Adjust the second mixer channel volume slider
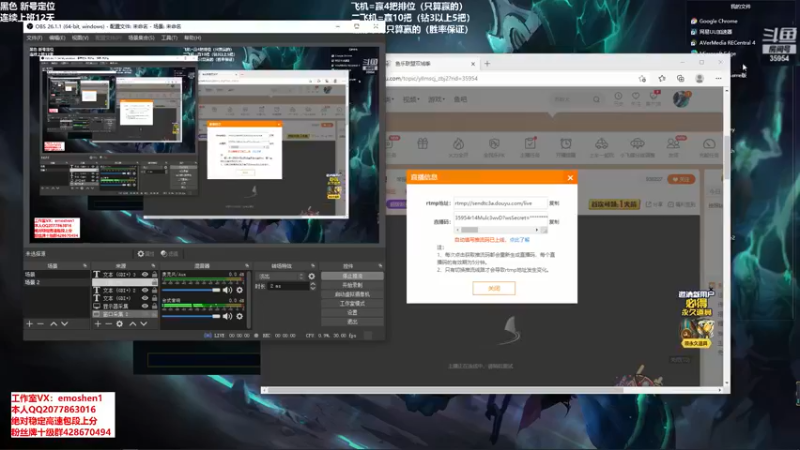800x450 pixels. (x=191, y=316)
